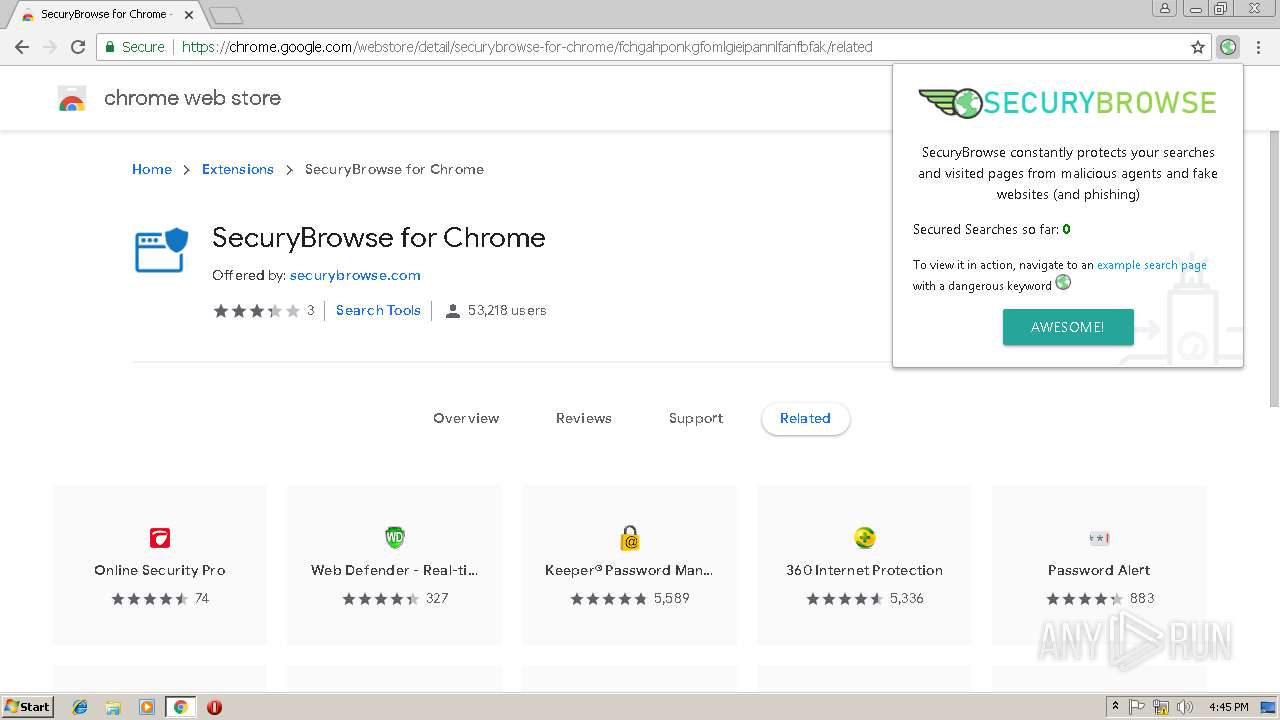Open Online Security Pro card title

(160, 570)
